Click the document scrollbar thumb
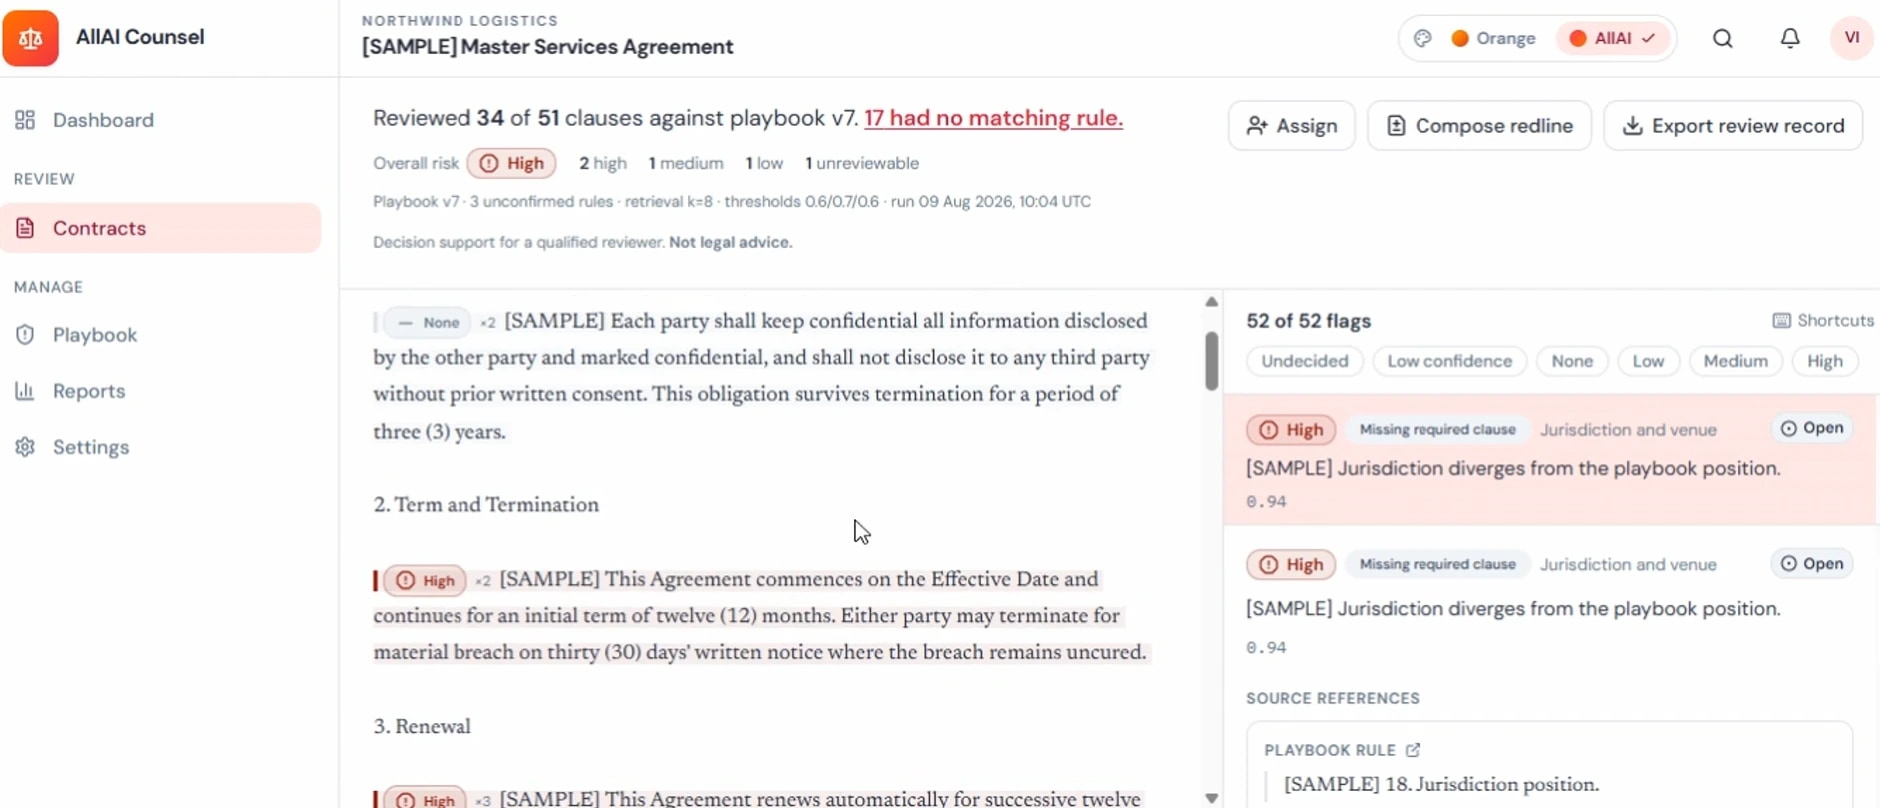Screen dimensions: 1880x808 point(1211,360)
